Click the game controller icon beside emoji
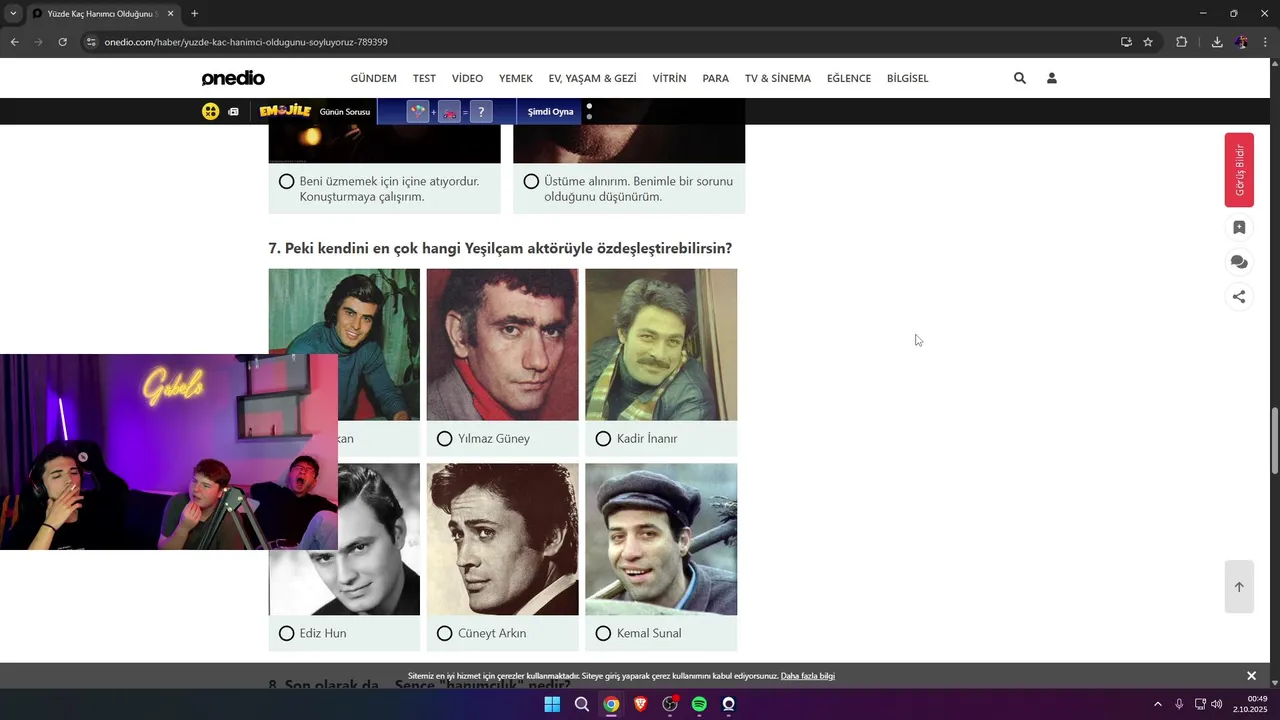This screenshot has height=720, width=1280. (x=234, y=112)
